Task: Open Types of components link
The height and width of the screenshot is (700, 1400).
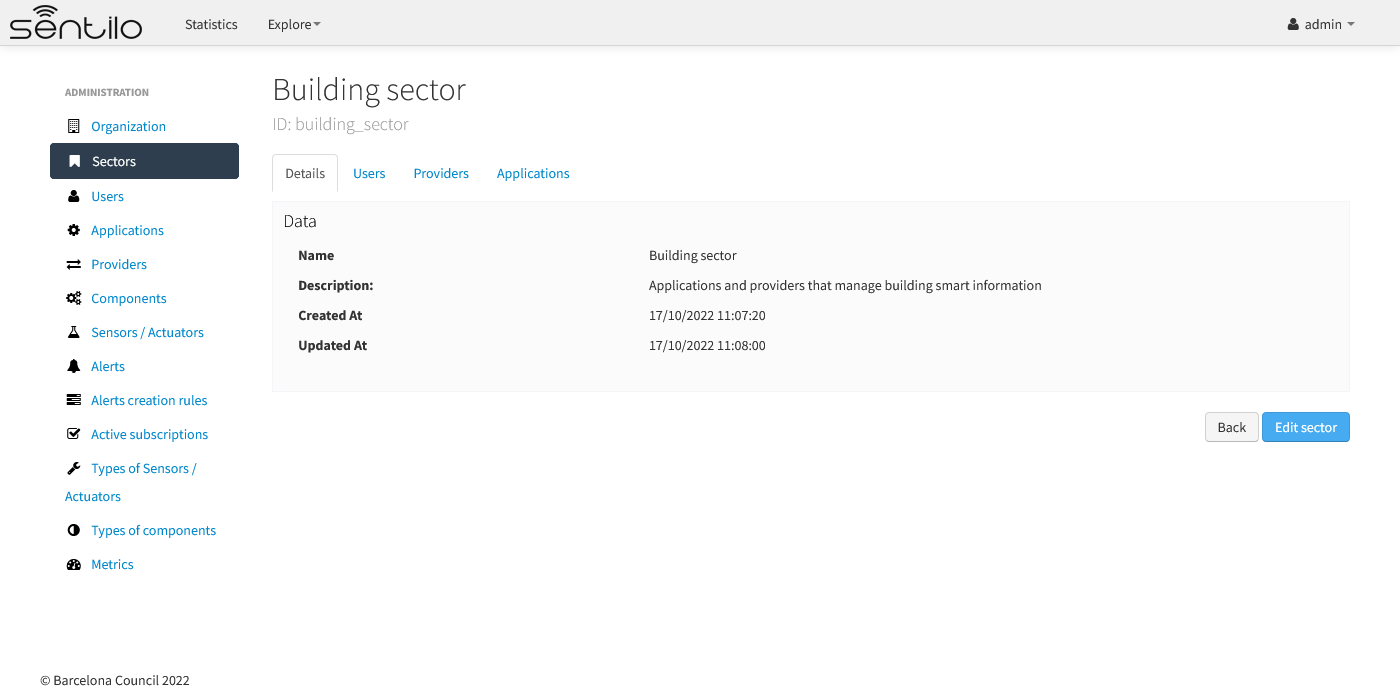Action: (x=153, y=530)
